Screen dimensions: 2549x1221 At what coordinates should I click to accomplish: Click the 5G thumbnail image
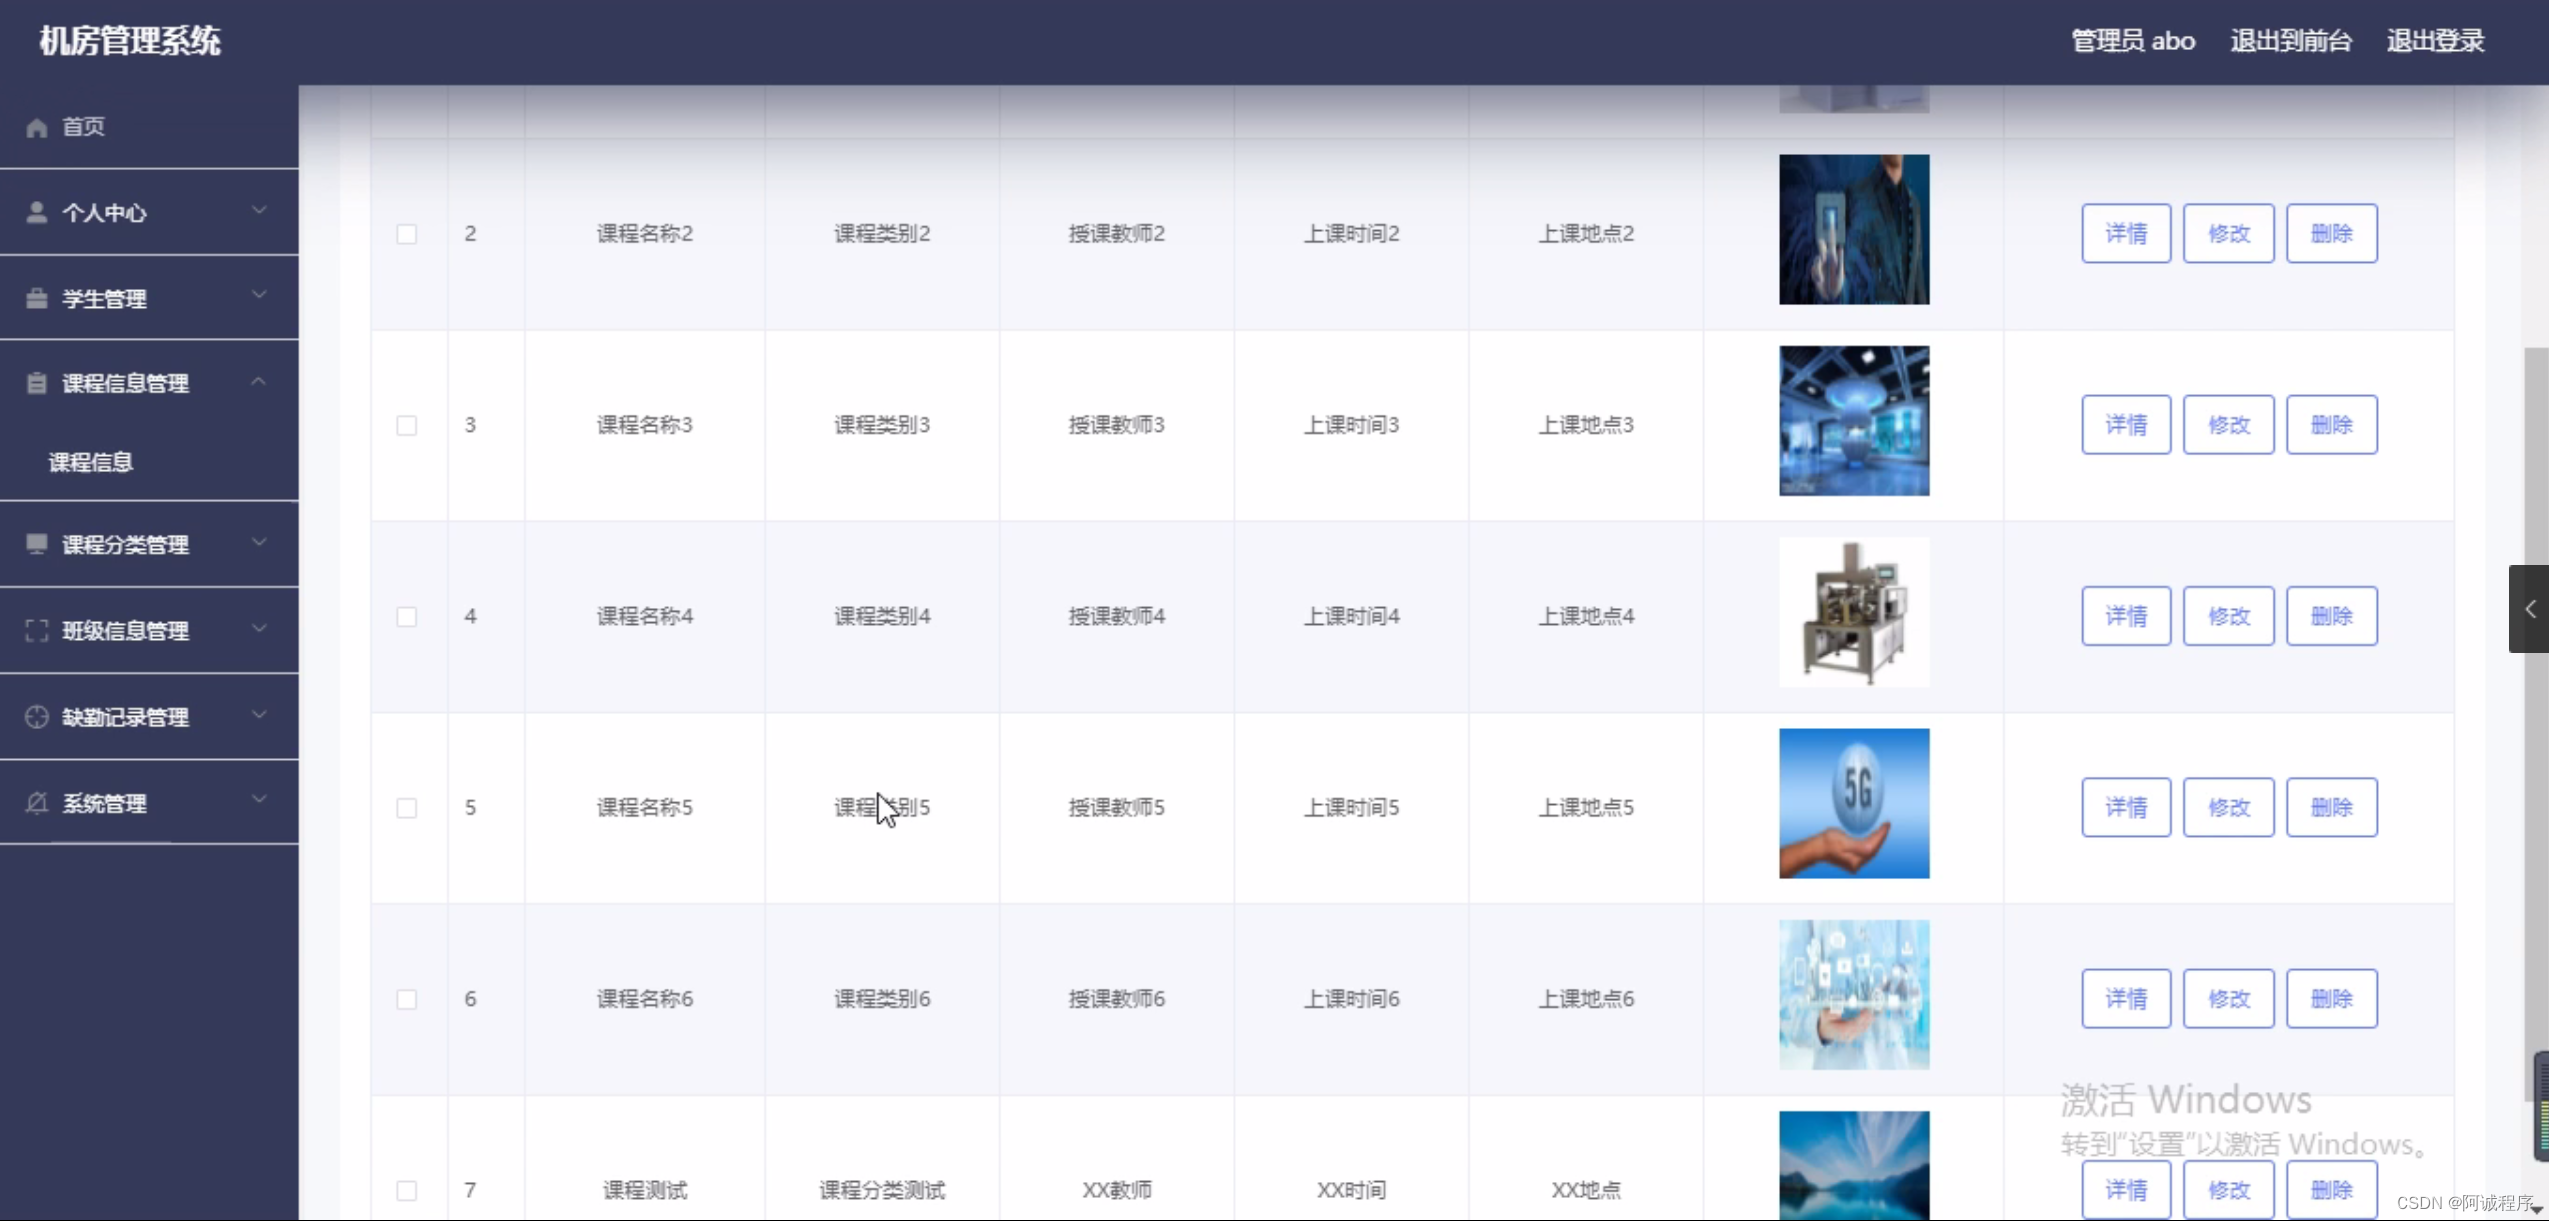point(1853,803)
